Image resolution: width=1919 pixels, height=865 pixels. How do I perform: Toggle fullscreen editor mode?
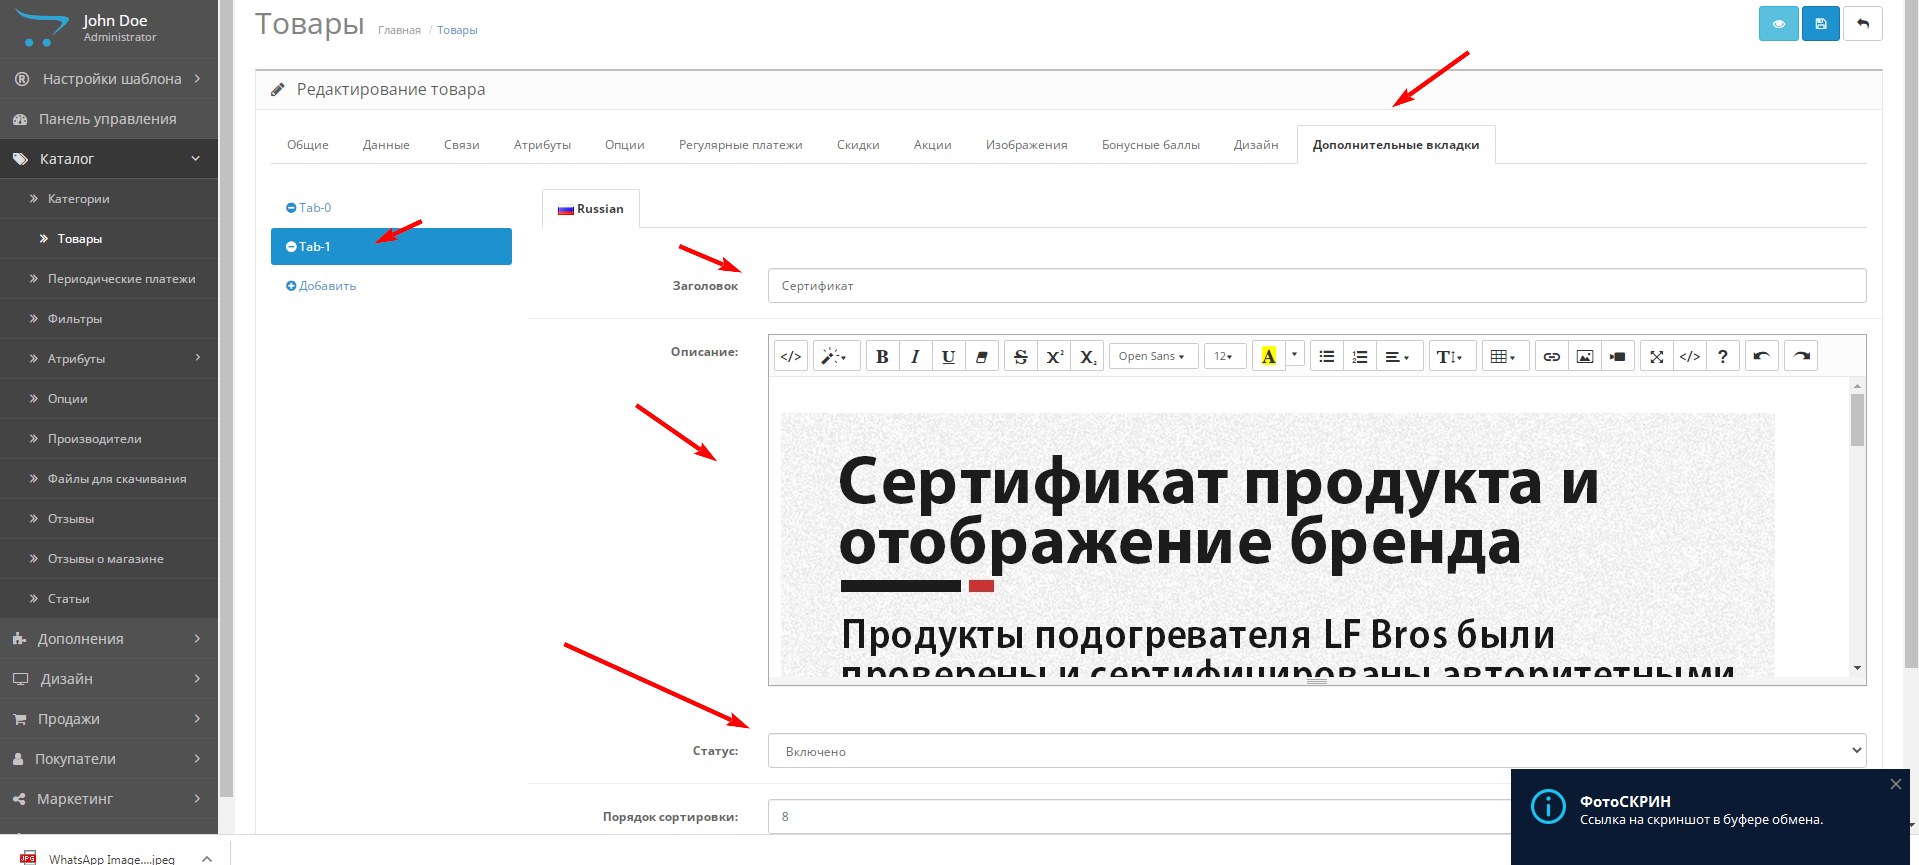[x=1657, y=356]
